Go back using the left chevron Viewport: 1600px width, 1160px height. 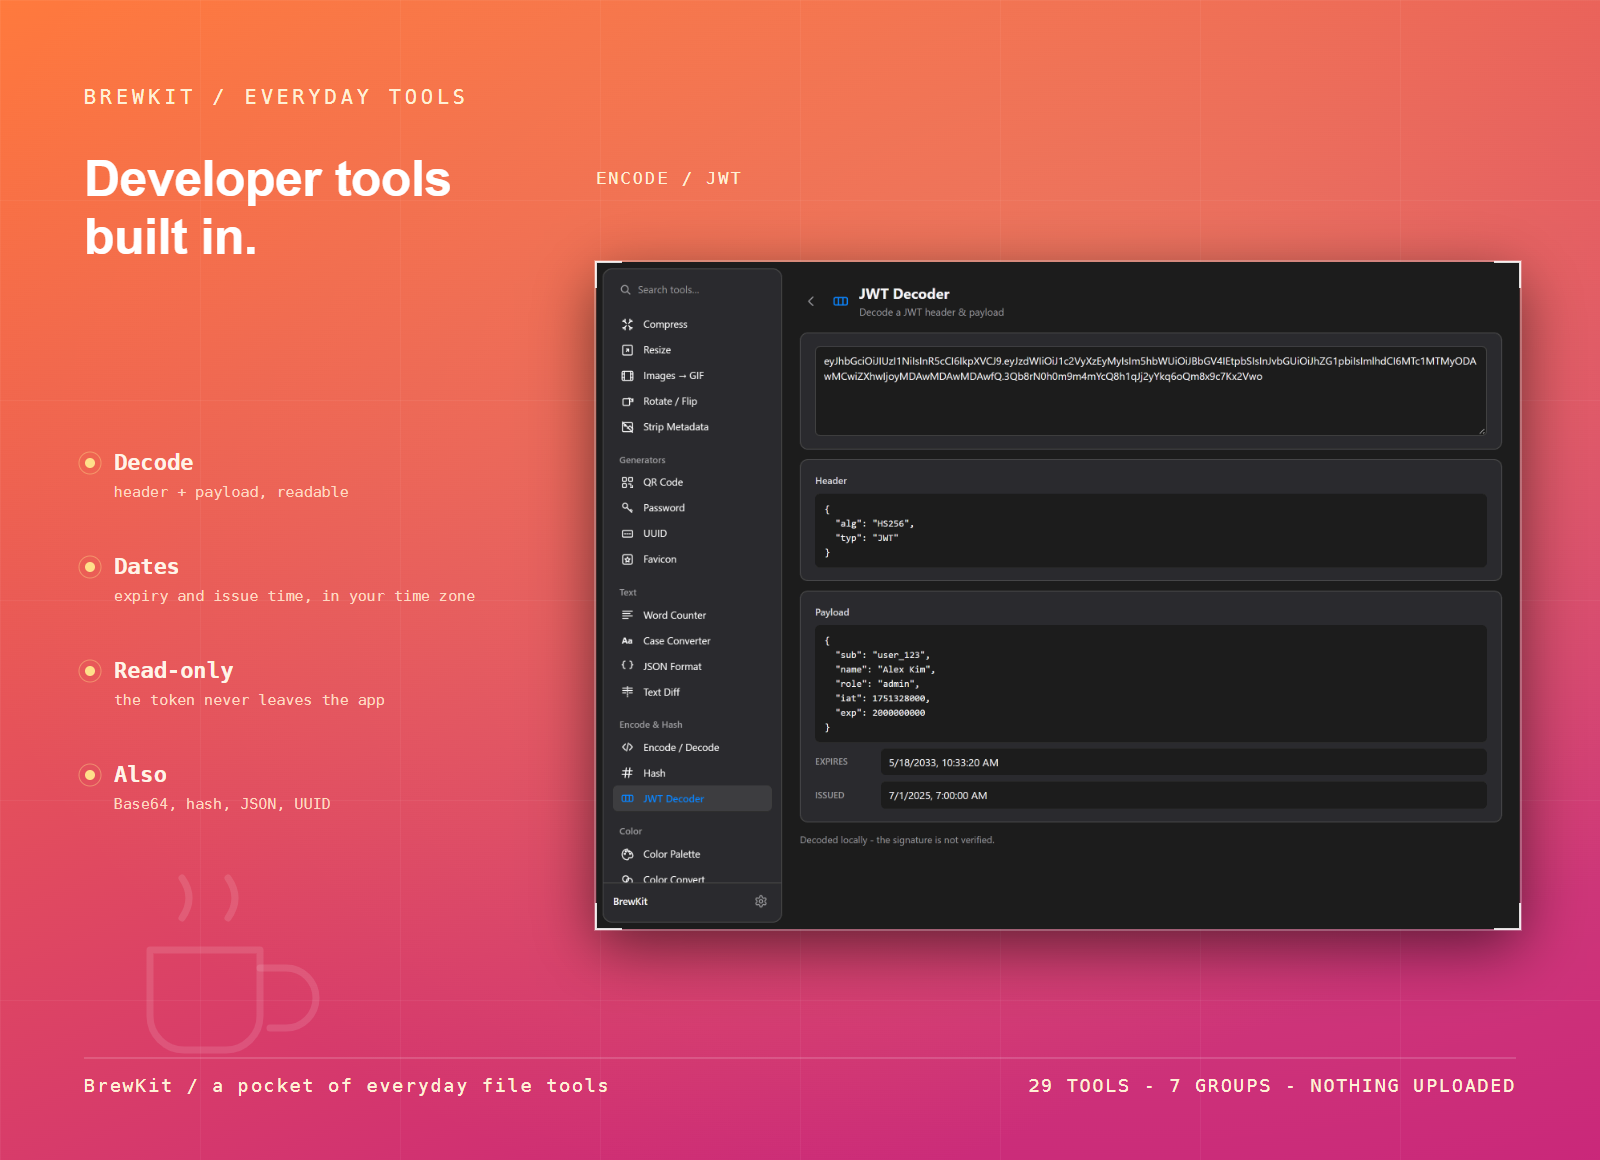pos(811,301)
